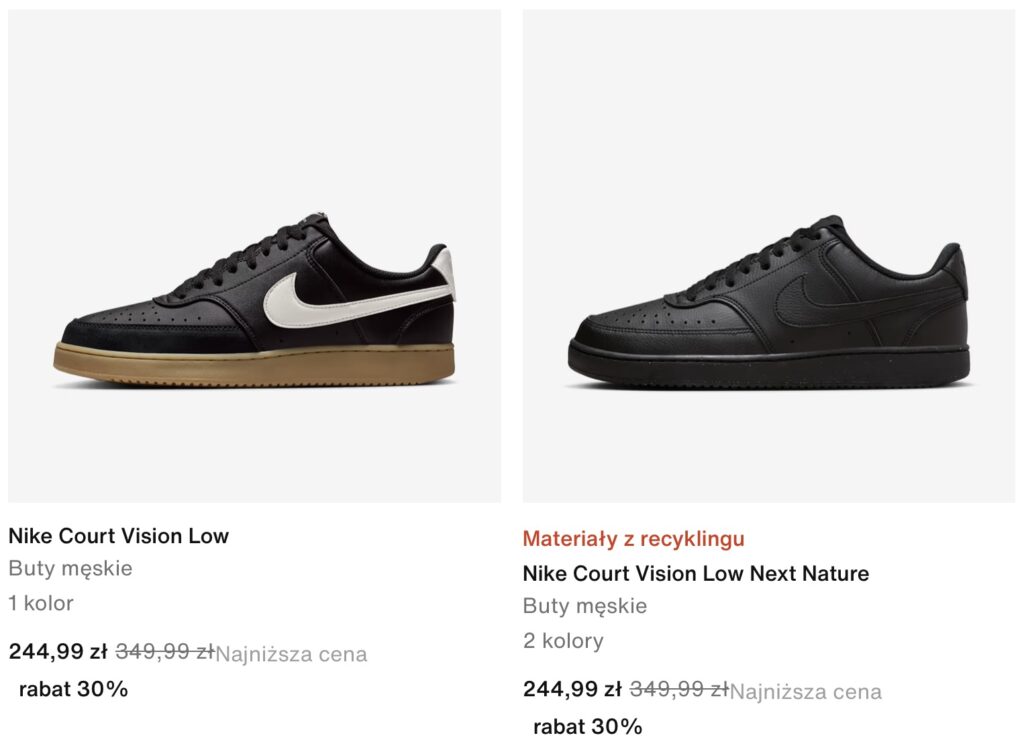Click "Buty męskie" under the Next Nature shoe
Viewport: 1024px width, 752px height.
585,606
